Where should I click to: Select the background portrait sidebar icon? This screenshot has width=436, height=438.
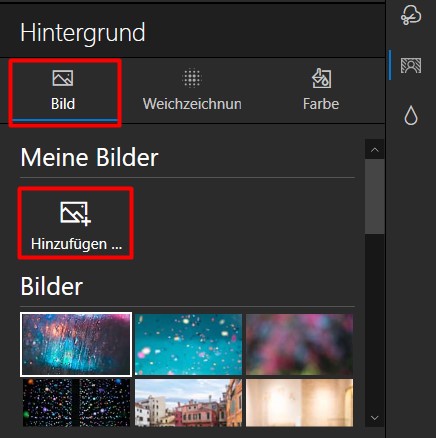(411, 65)
